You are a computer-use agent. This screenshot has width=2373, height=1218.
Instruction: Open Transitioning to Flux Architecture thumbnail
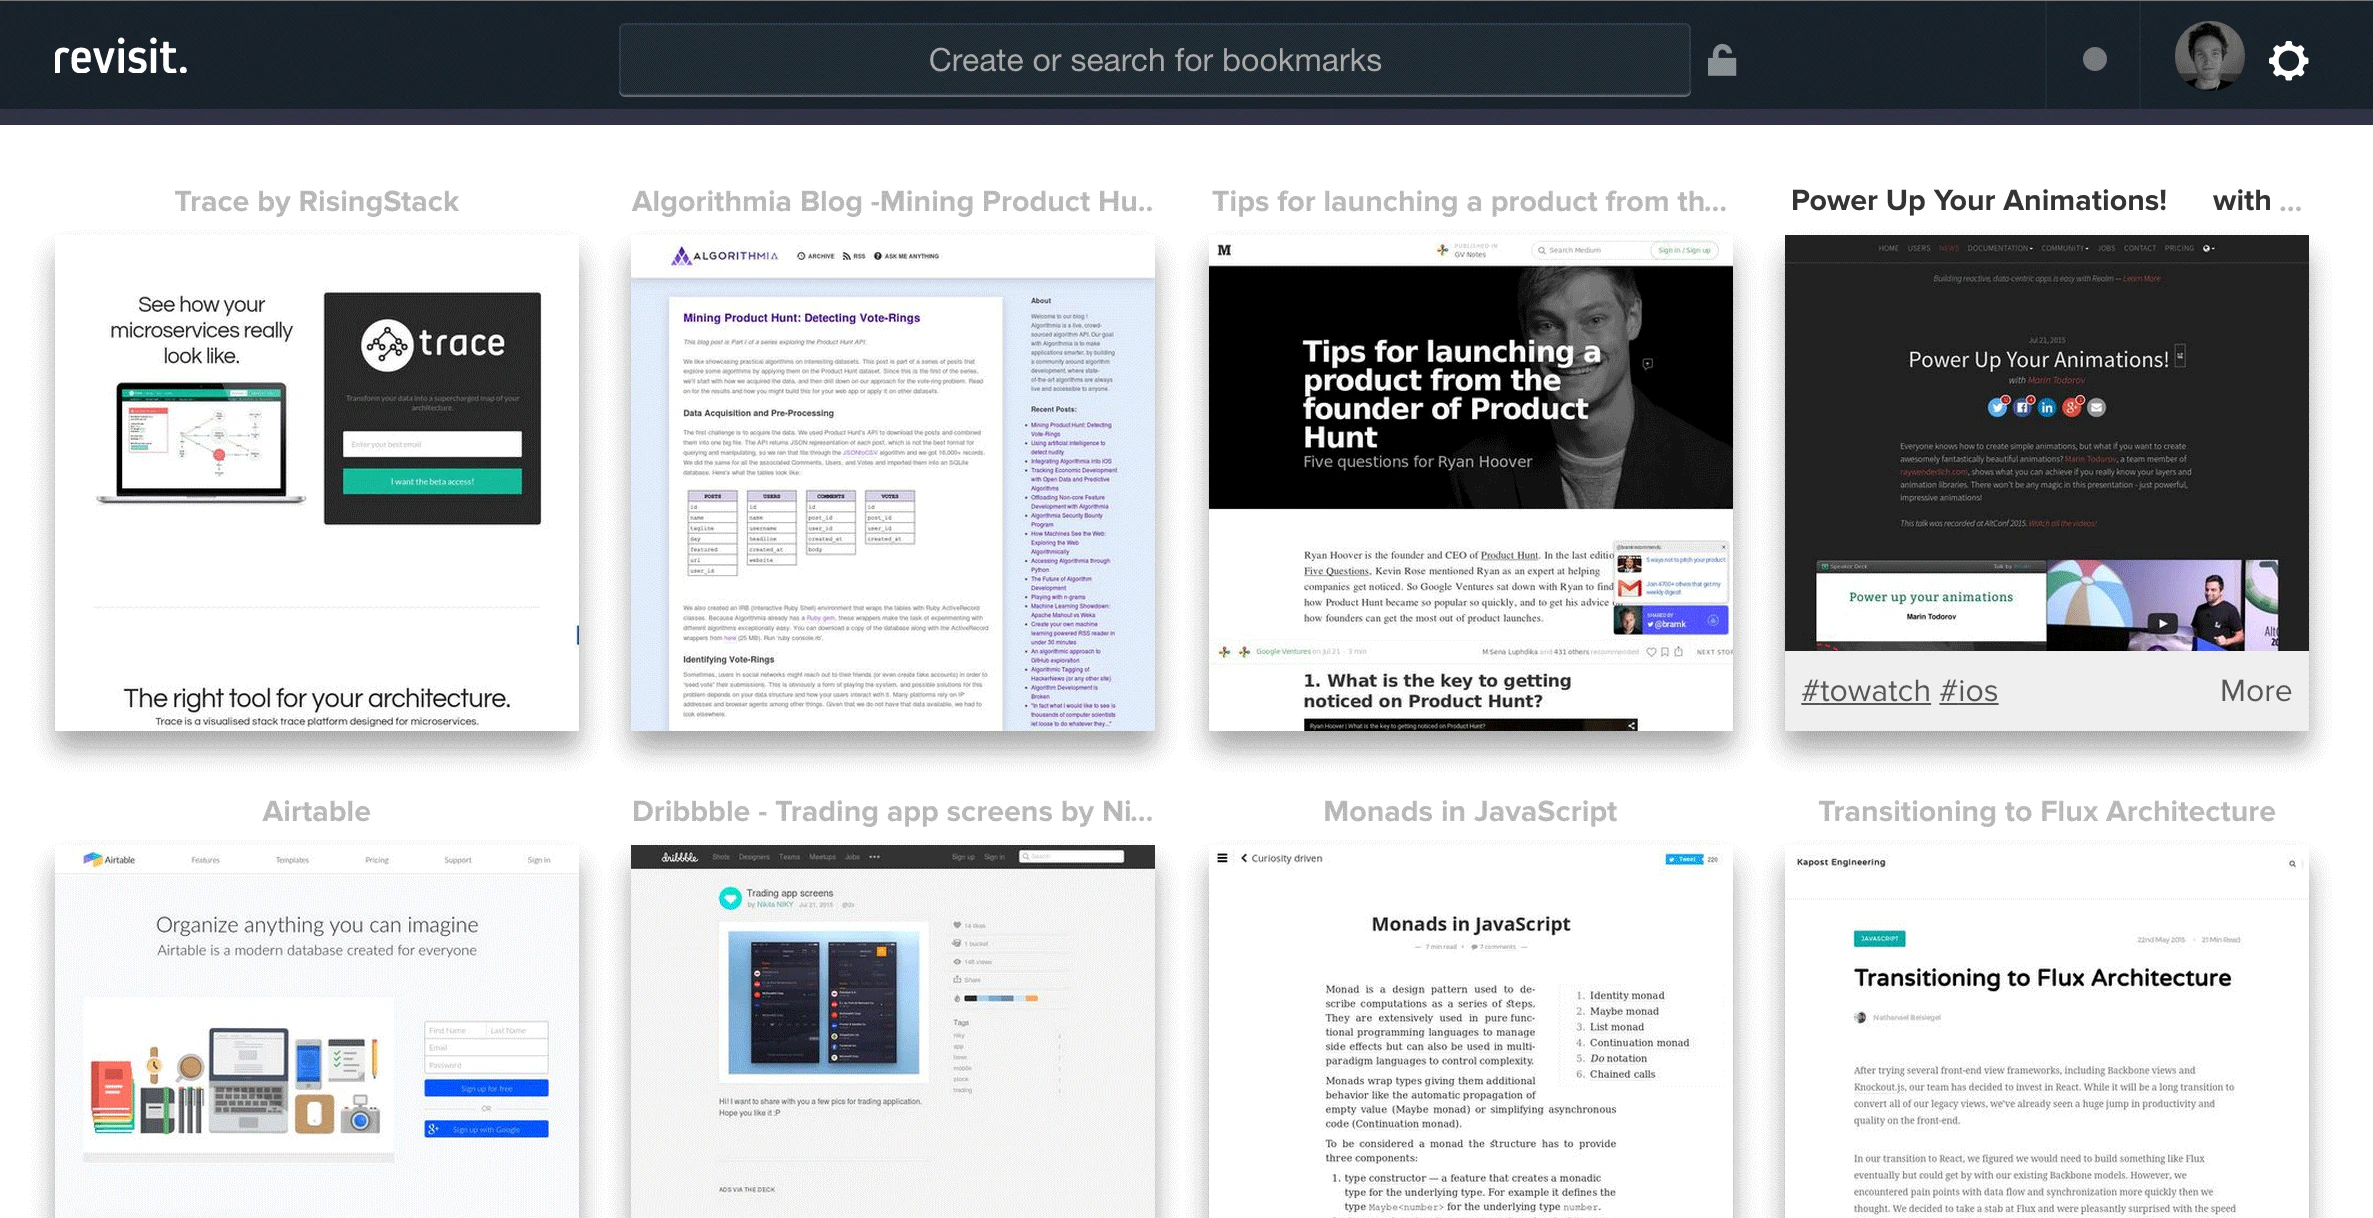2046,1030
